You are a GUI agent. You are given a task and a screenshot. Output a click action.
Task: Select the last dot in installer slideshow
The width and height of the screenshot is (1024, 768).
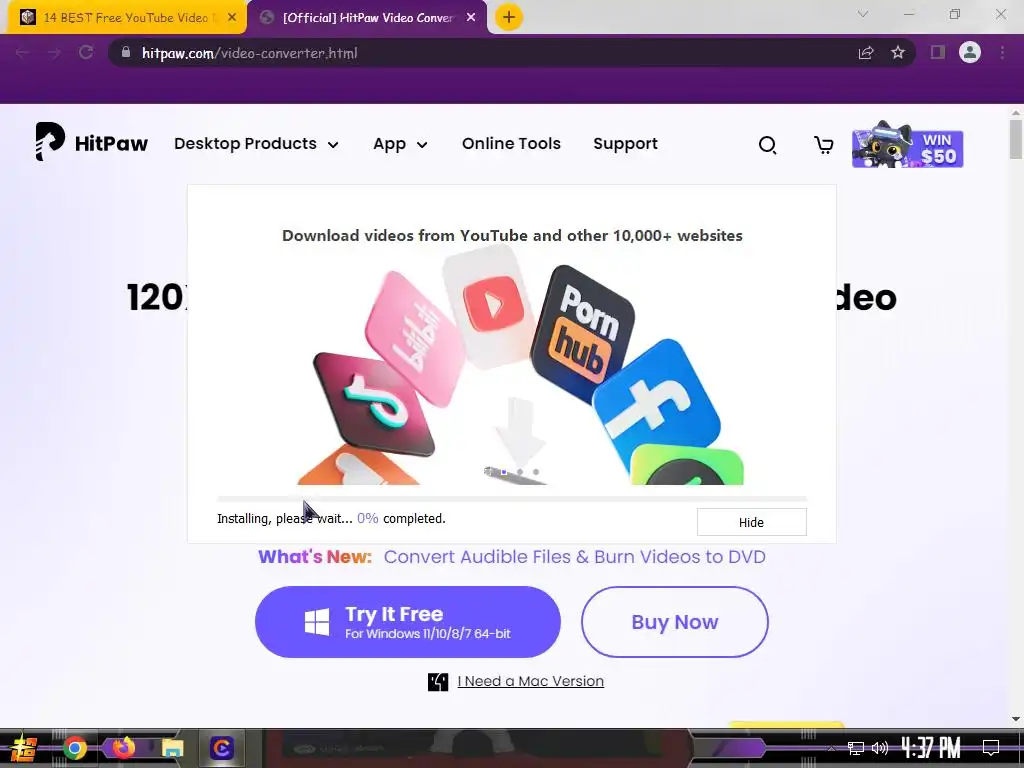(x=536, y=472)
